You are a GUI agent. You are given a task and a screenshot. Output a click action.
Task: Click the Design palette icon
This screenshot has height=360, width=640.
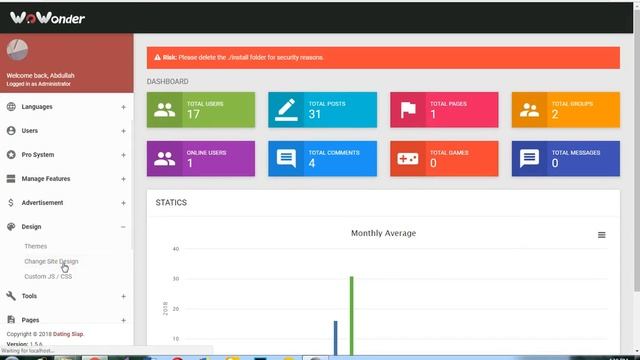click(11, 227)
